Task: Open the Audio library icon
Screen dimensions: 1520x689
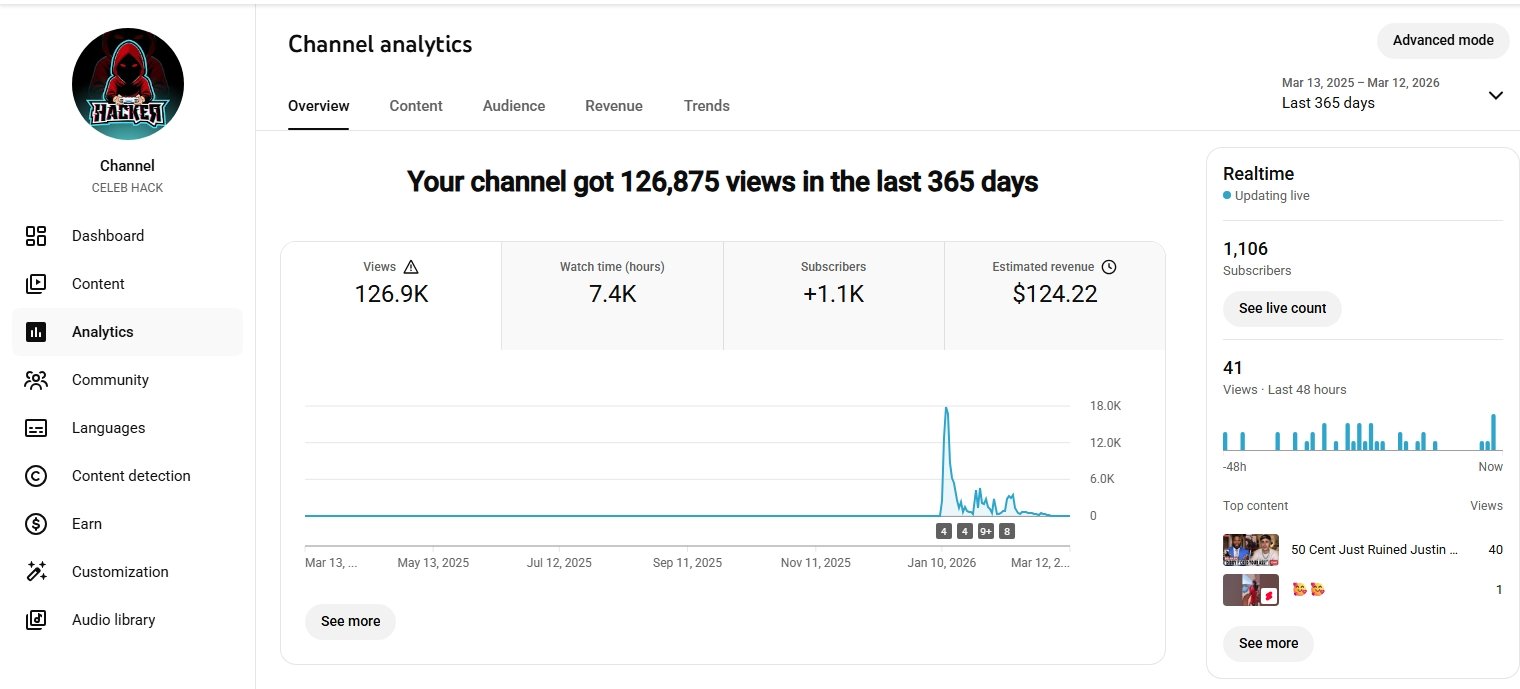Action: tap(36, 620)
